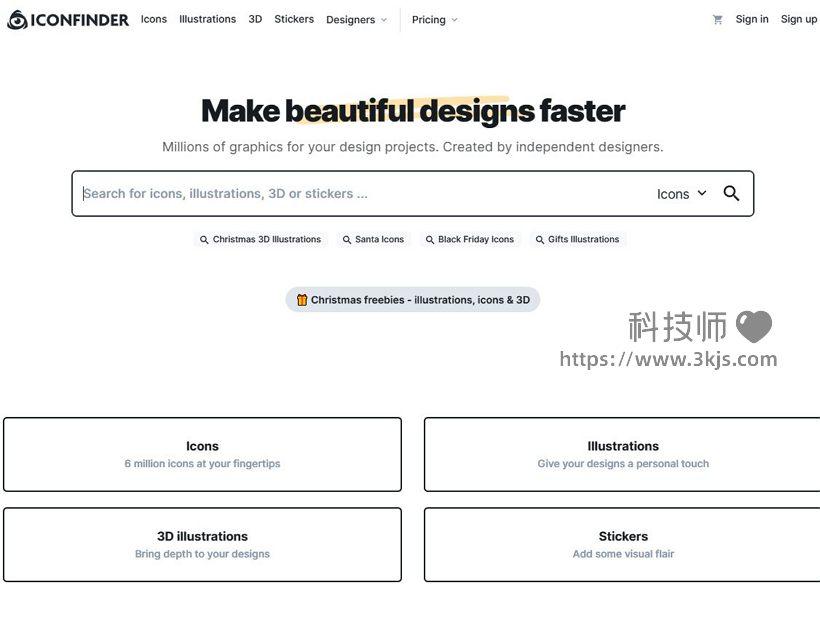This screenshot has width=820, height=620.
Task: Click the Sign in link
Action: (x=752, y=19)
